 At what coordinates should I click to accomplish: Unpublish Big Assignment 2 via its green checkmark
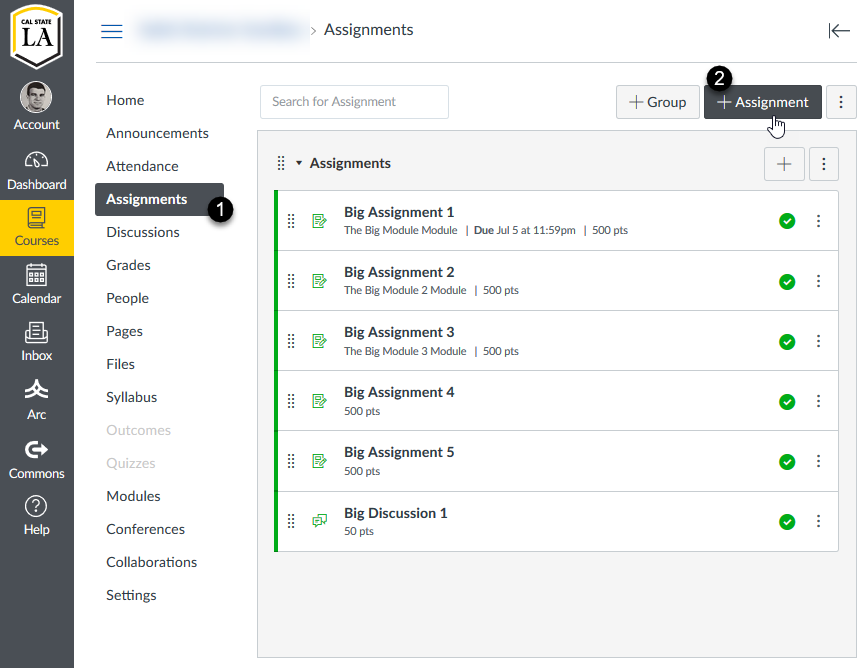point(787,281)
